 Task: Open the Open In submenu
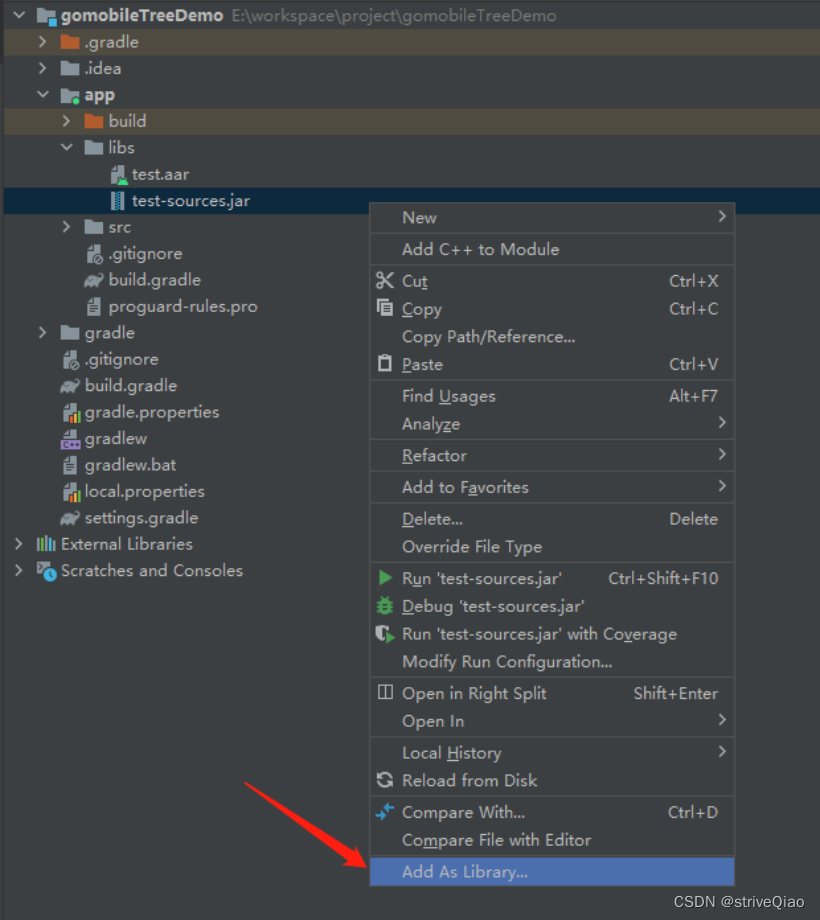pos(551,721)
